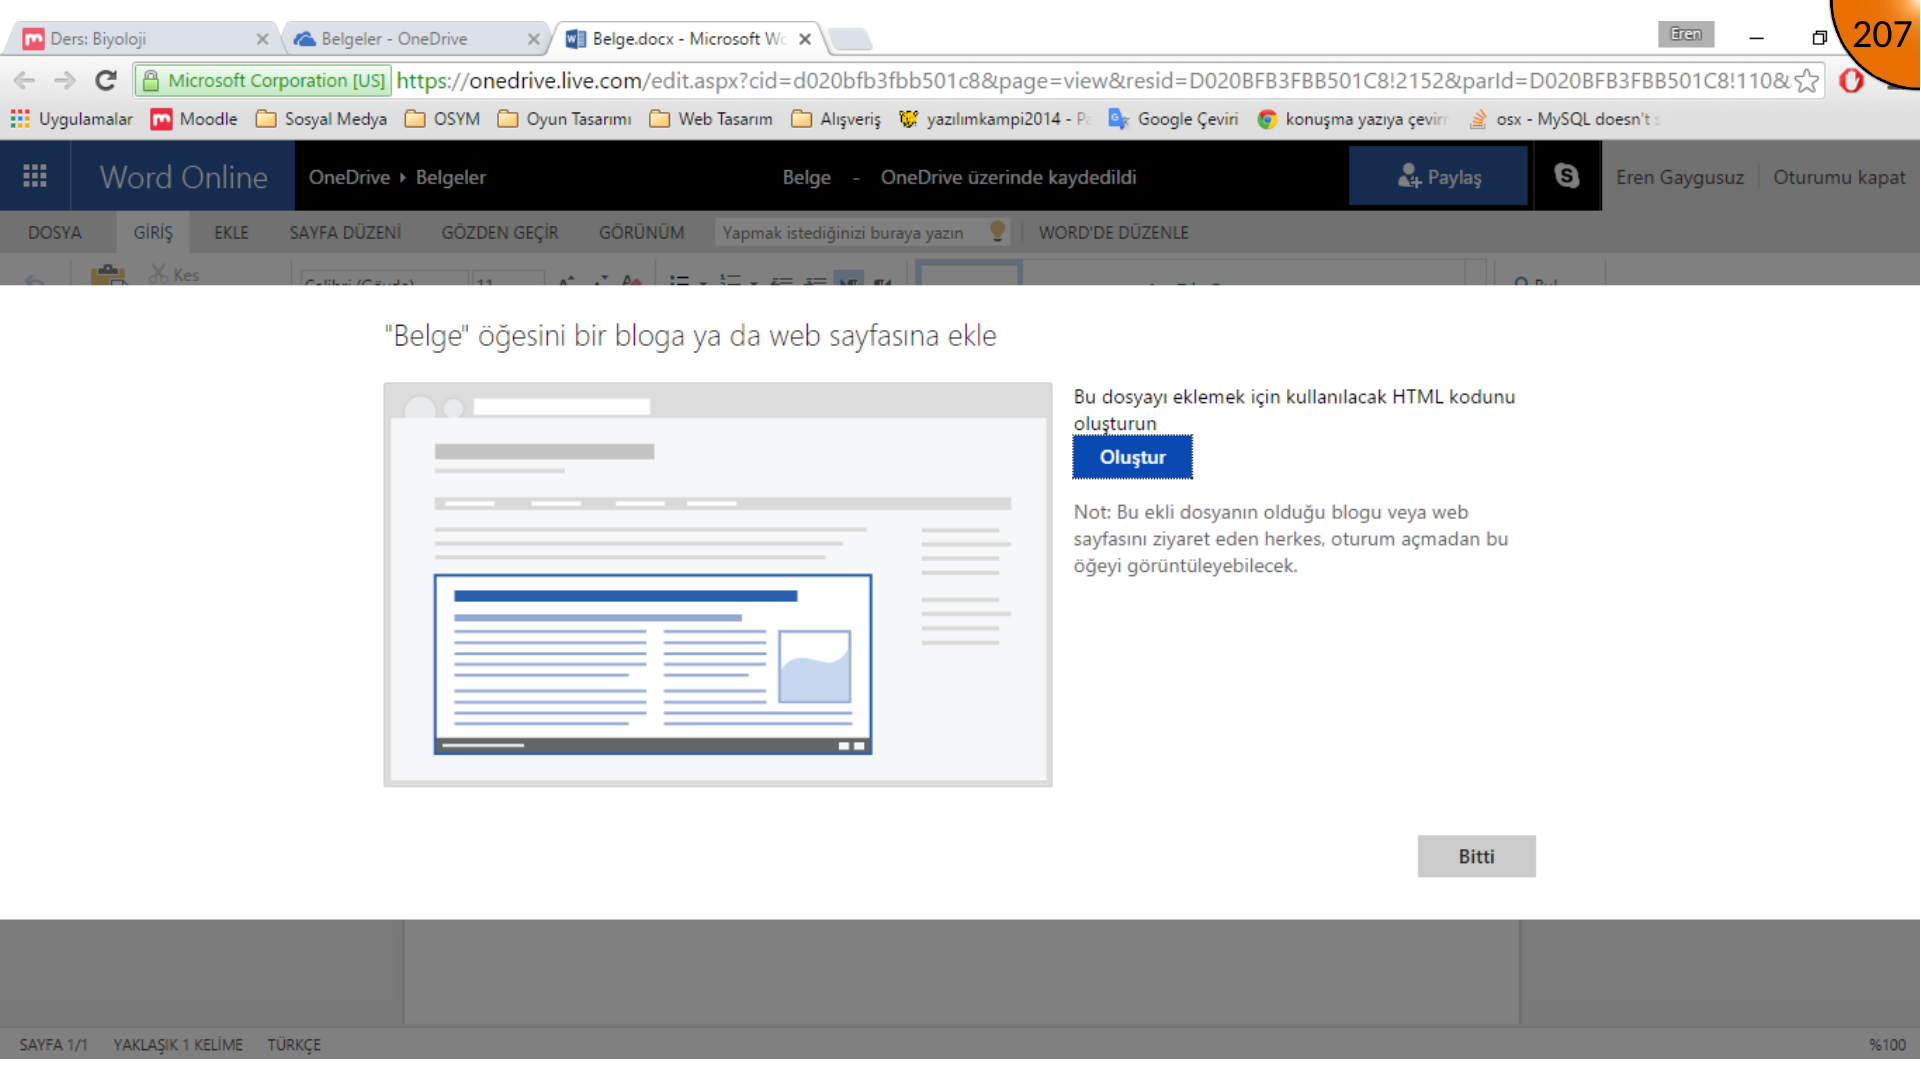The image size is (1921, 1080).
Task: Click the Eren profile button
Action: (1685, 34)
